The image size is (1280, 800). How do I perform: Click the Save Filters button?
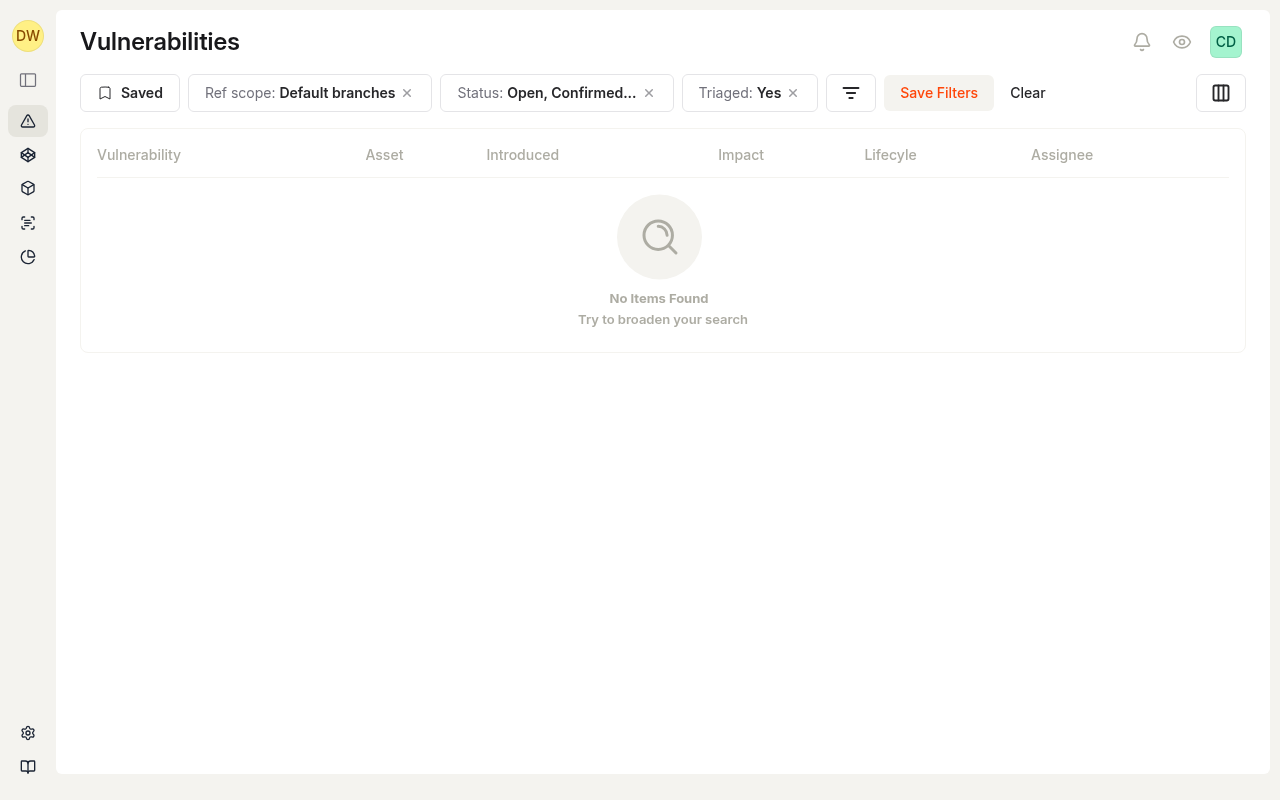[x=938, y=92]
